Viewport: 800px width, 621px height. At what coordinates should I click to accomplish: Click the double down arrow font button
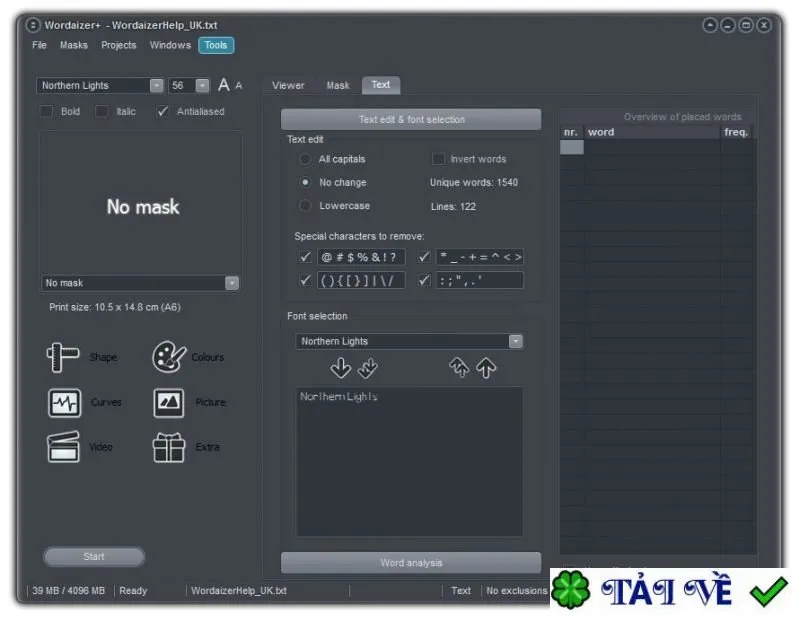pyautogui.click(x=367, y=368)
